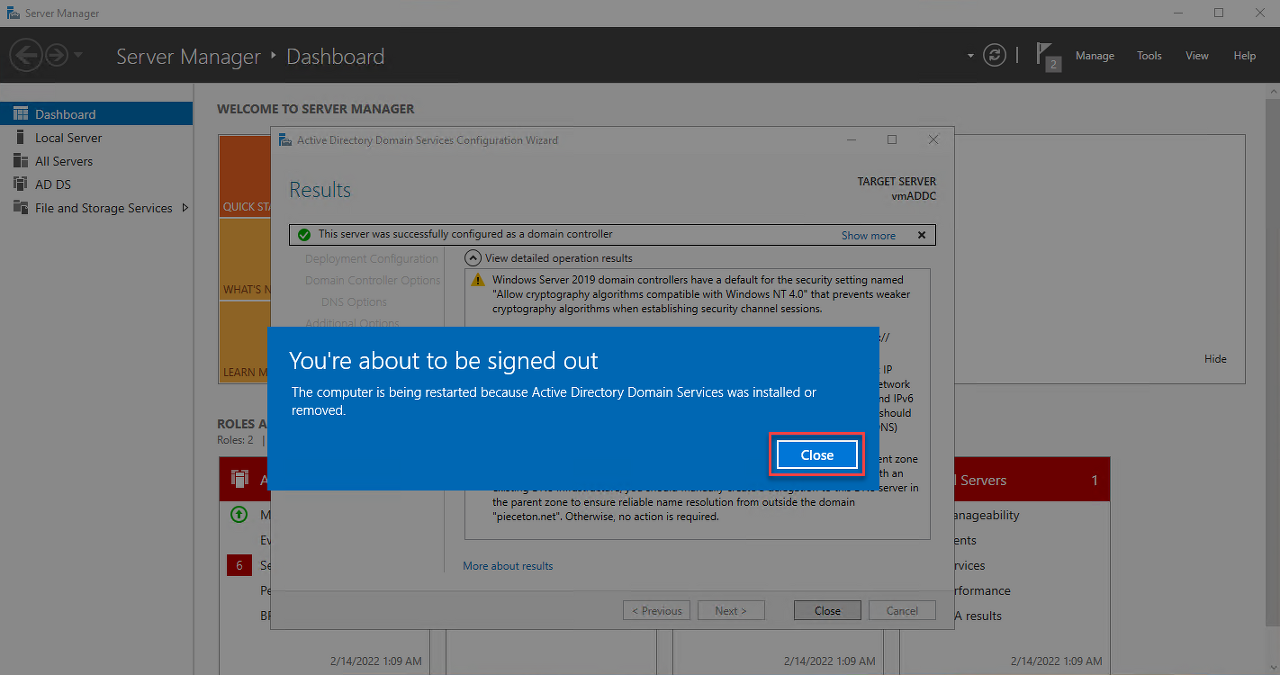Click 'WELCOME TO SERVER MANAGER' heading
The image size is (1280, 675).
tap(316, 109)
